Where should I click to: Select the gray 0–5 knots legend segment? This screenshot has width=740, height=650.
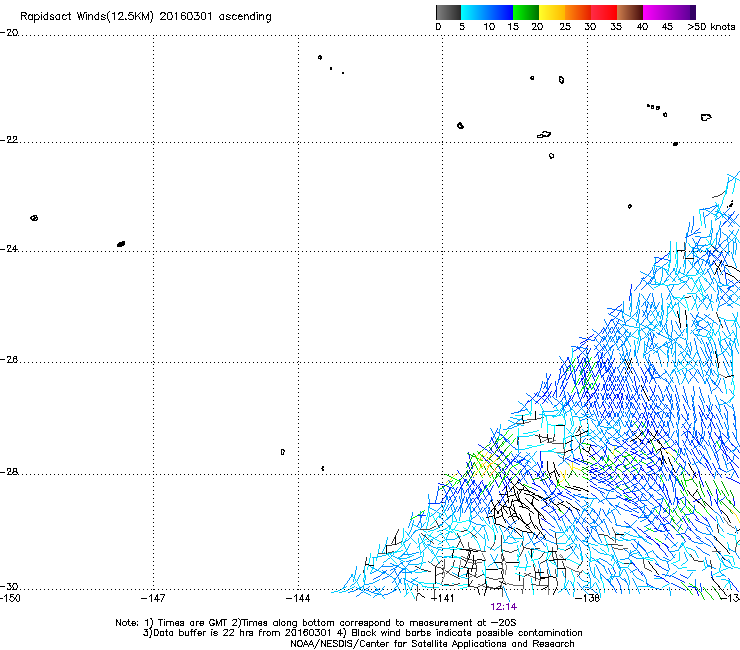pyautogui.click(x=448, y=12)
